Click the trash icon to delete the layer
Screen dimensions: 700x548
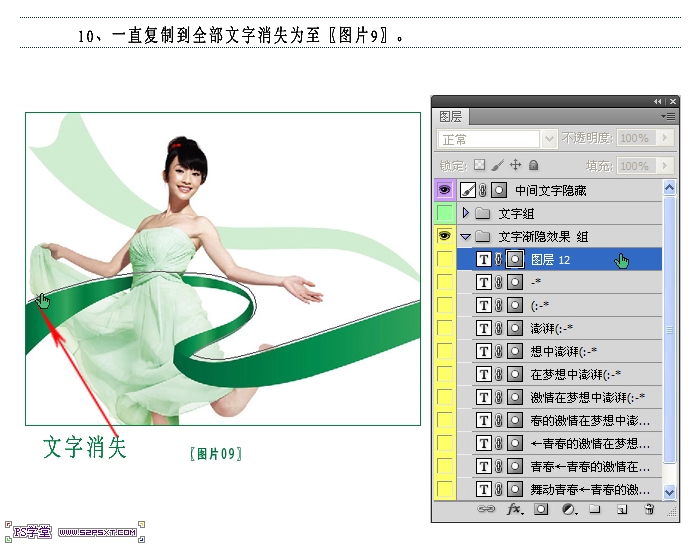tap(650, 509)
